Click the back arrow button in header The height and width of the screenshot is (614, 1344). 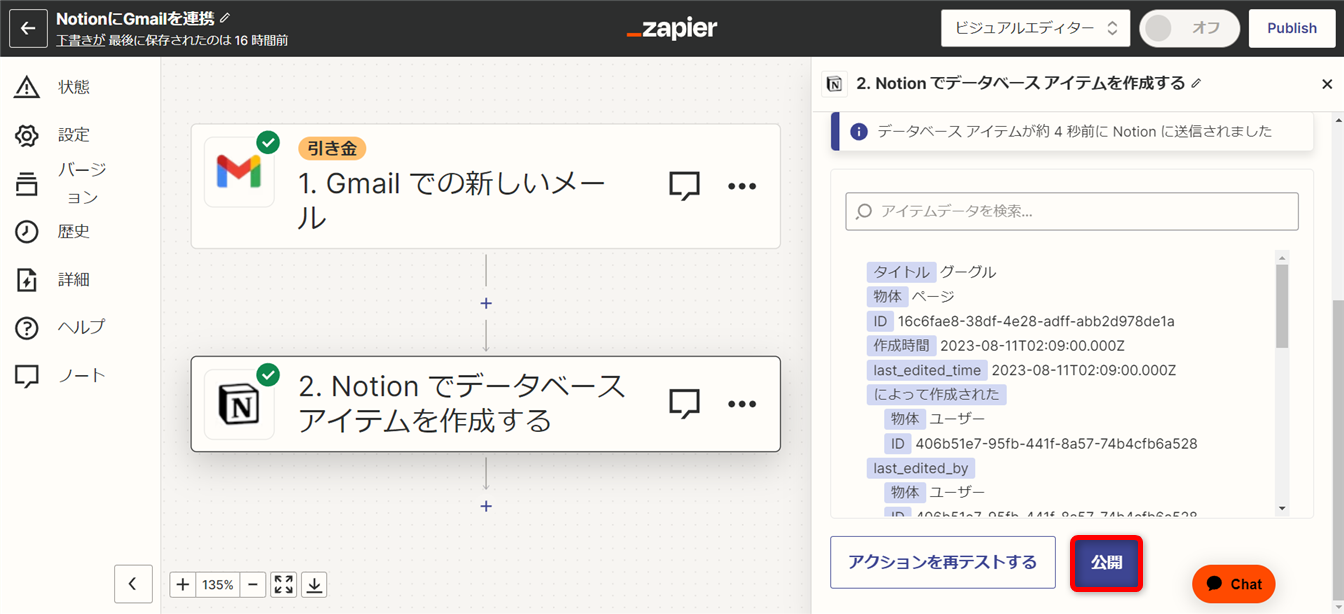28,28
